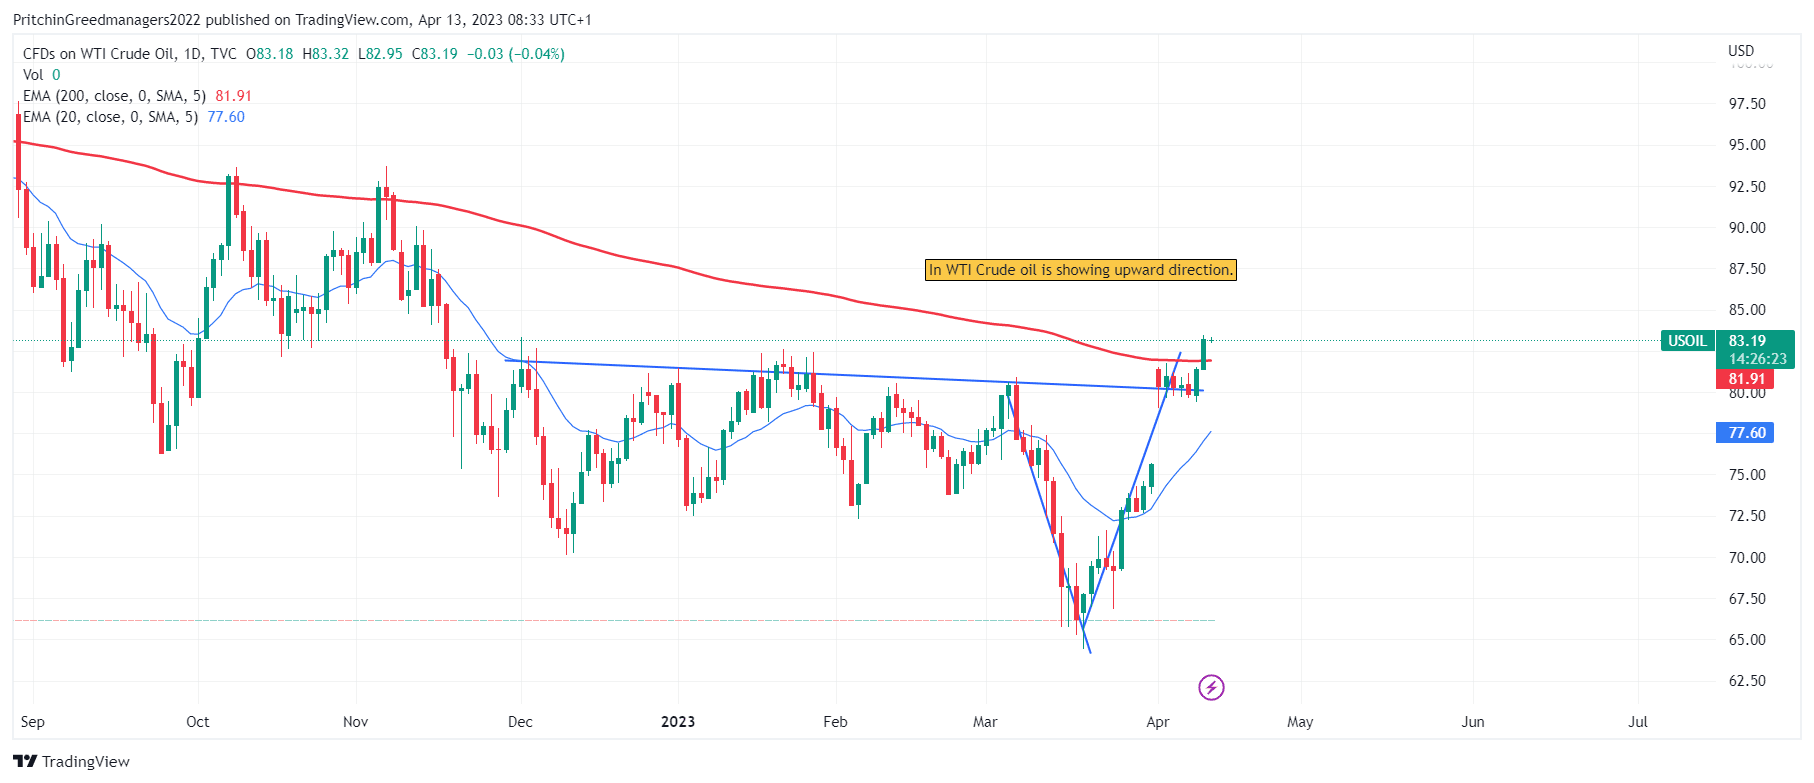Image resolution: width=1814 pixels, height=783 pixels.
Task: Click the TradingView logo at the bottom
Action: (x=72, y=761)
